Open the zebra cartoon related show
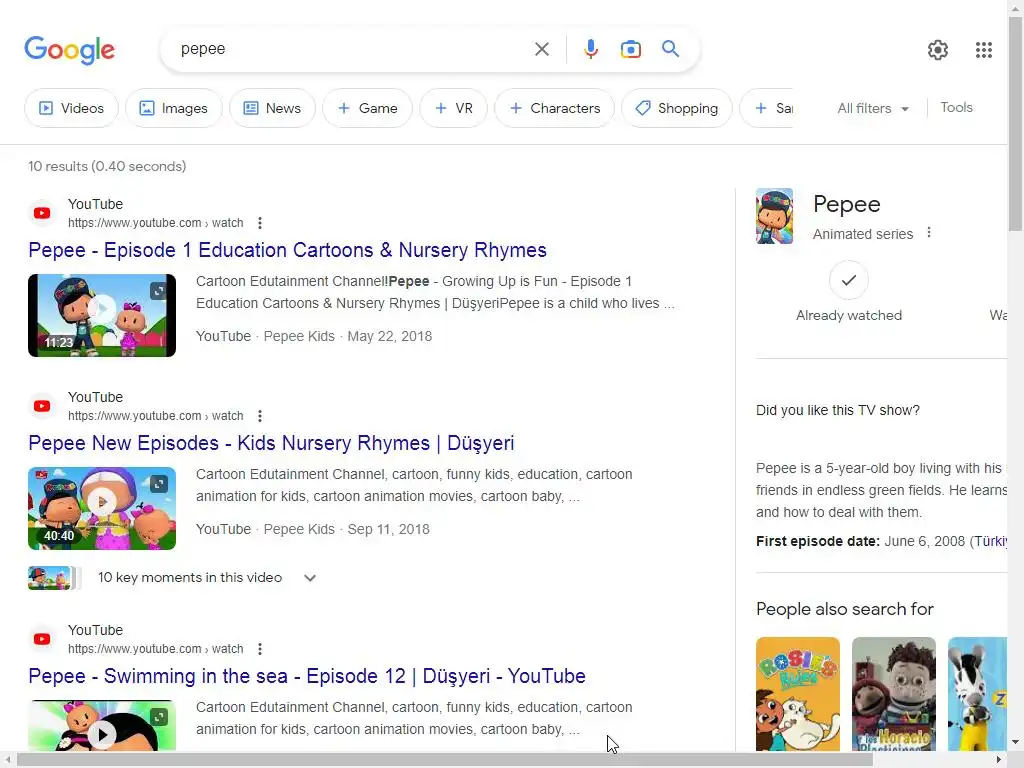 977,694
